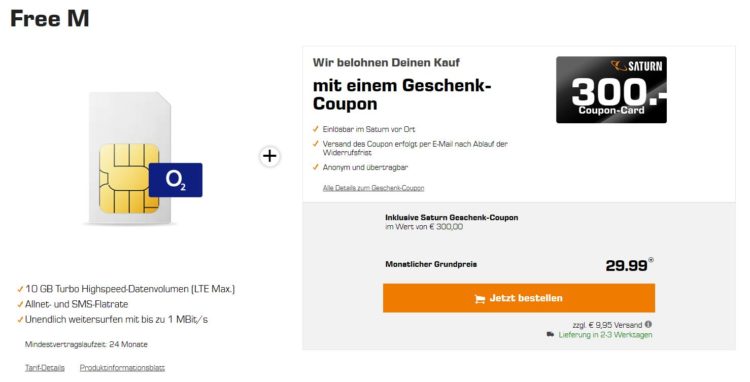Click the O2 blue logo badge
The image size is (750, 382).
(x=176, y=180)
